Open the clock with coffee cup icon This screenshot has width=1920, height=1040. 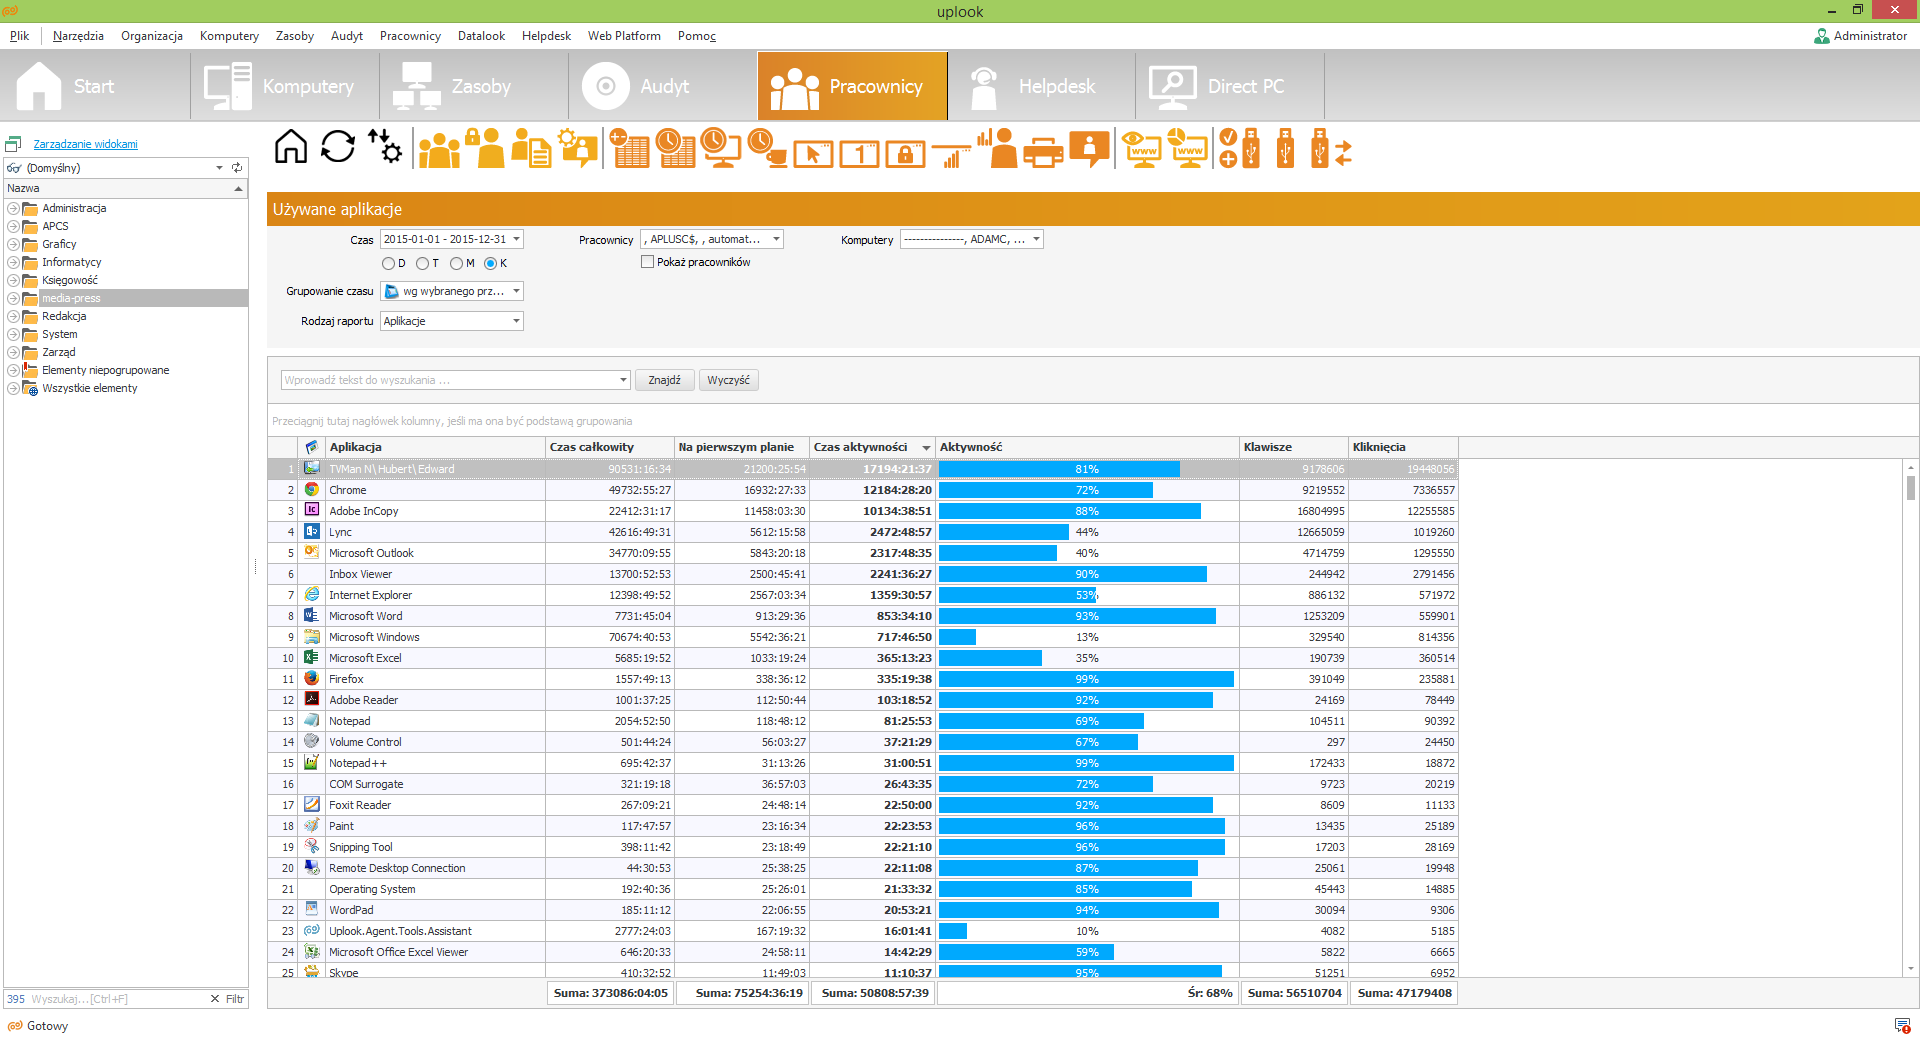click(767, 148)
